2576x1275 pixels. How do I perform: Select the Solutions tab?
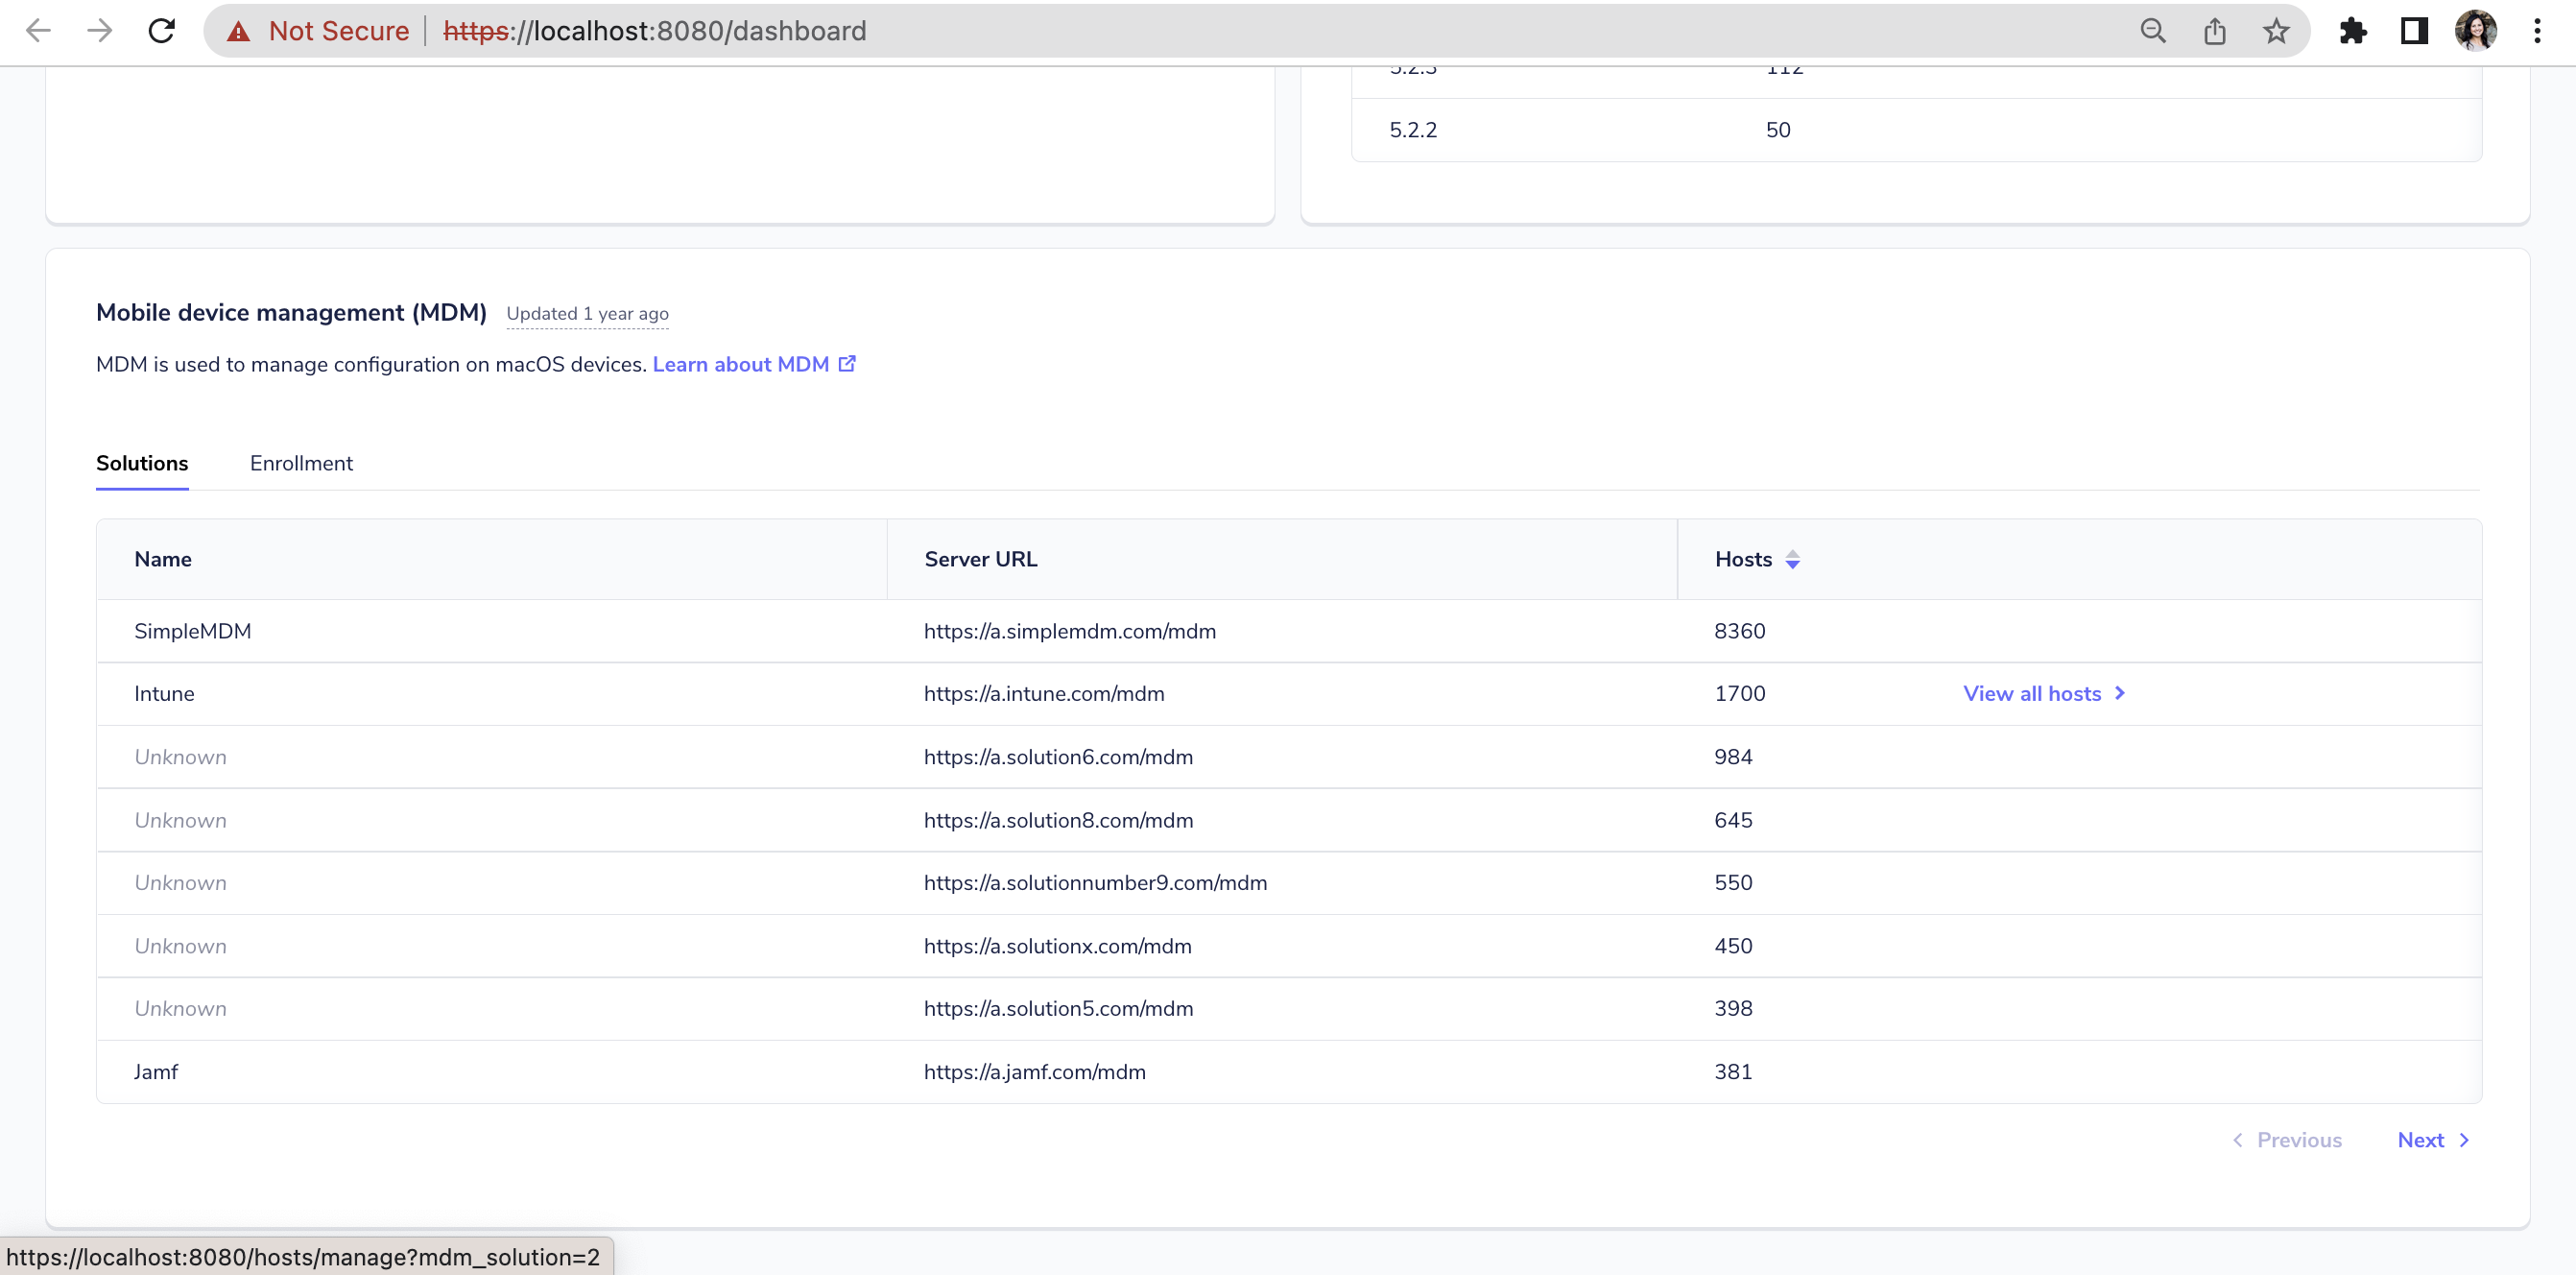click(x=142, y=463)
